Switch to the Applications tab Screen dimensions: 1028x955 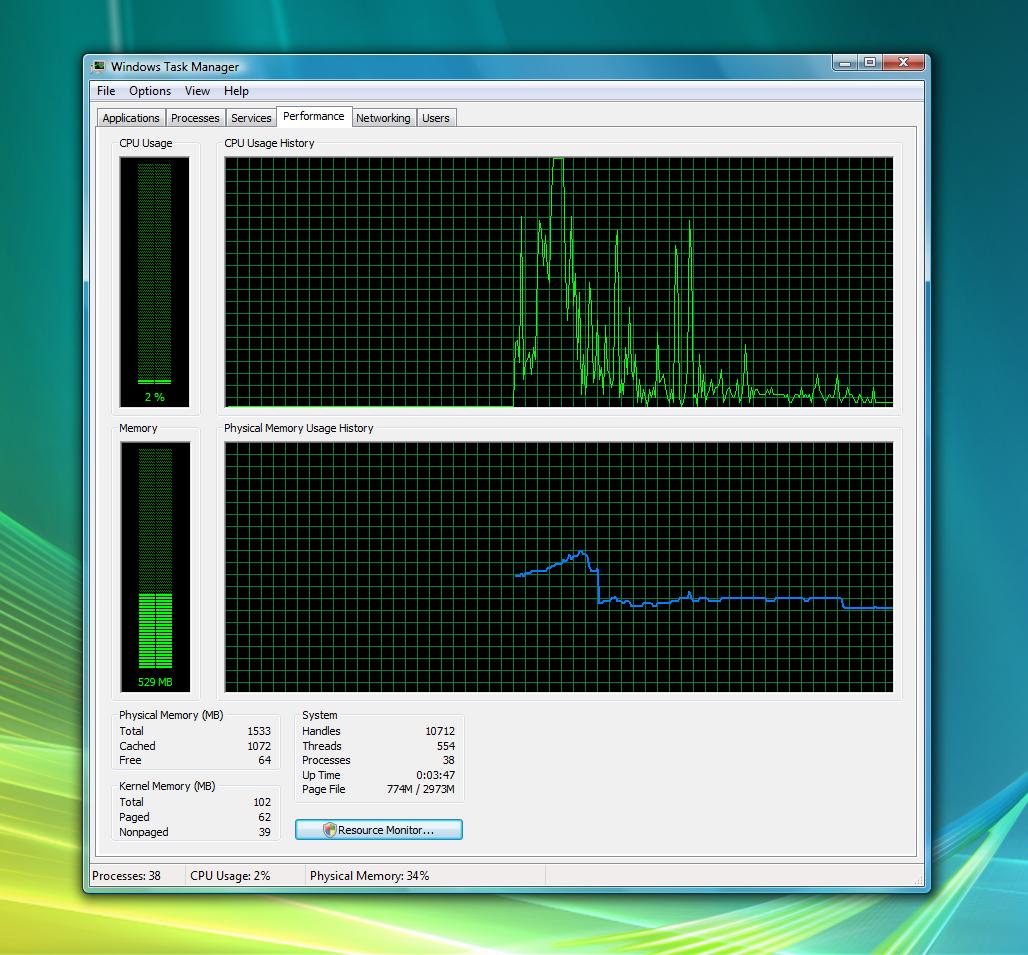131,118
